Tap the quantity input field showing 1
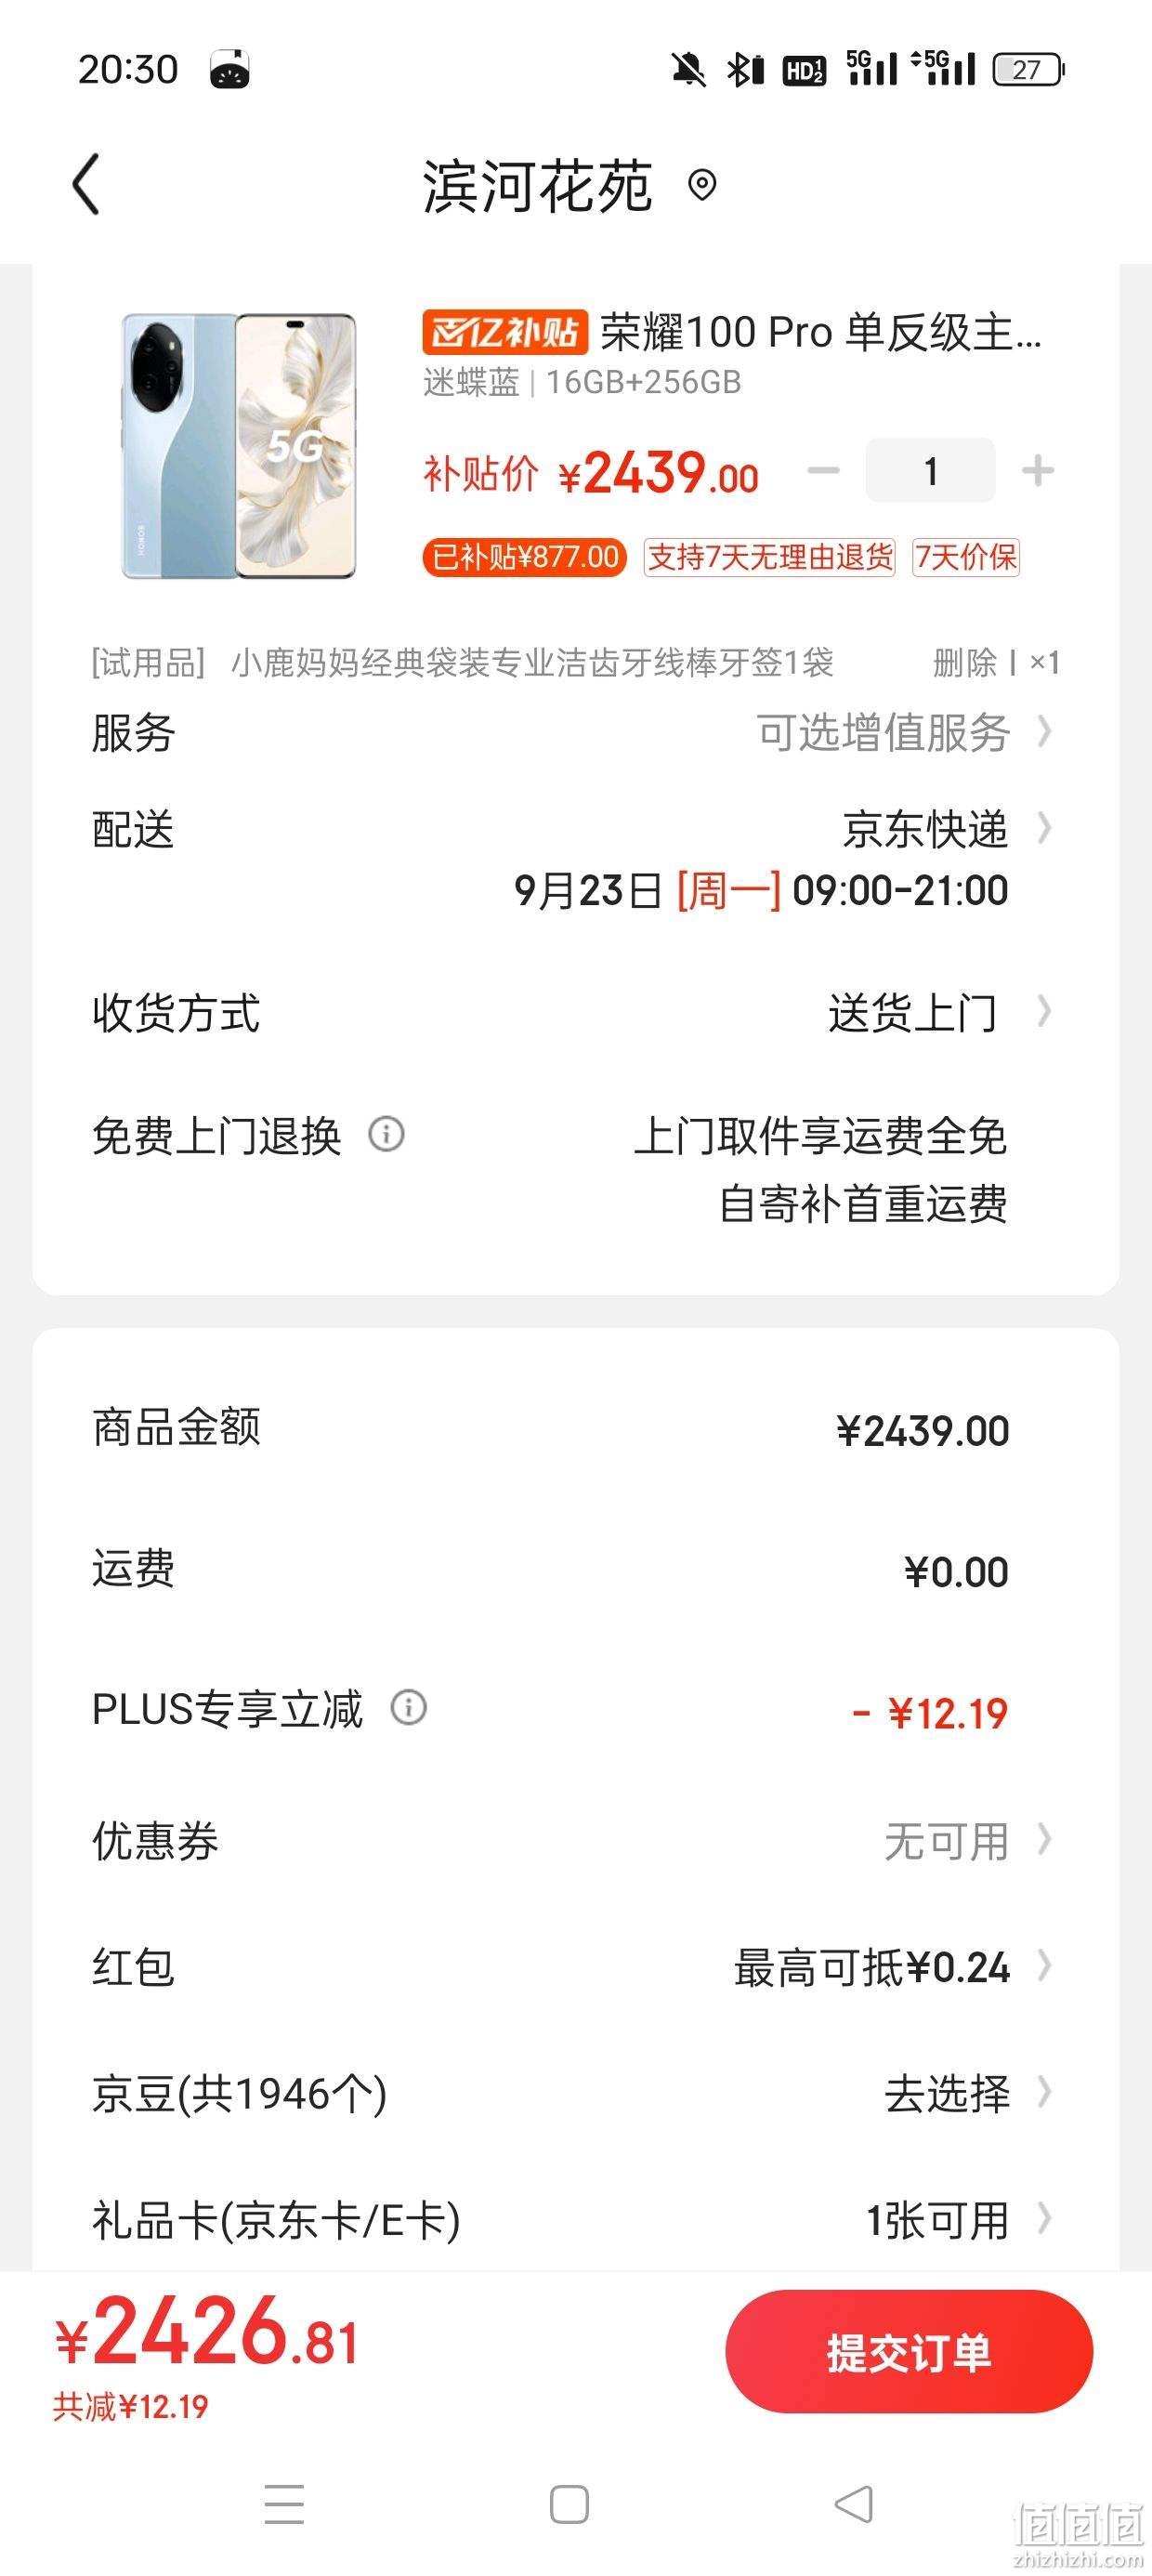The width and height of the screenshot is (1152, 2576). (x=930, y=470)
